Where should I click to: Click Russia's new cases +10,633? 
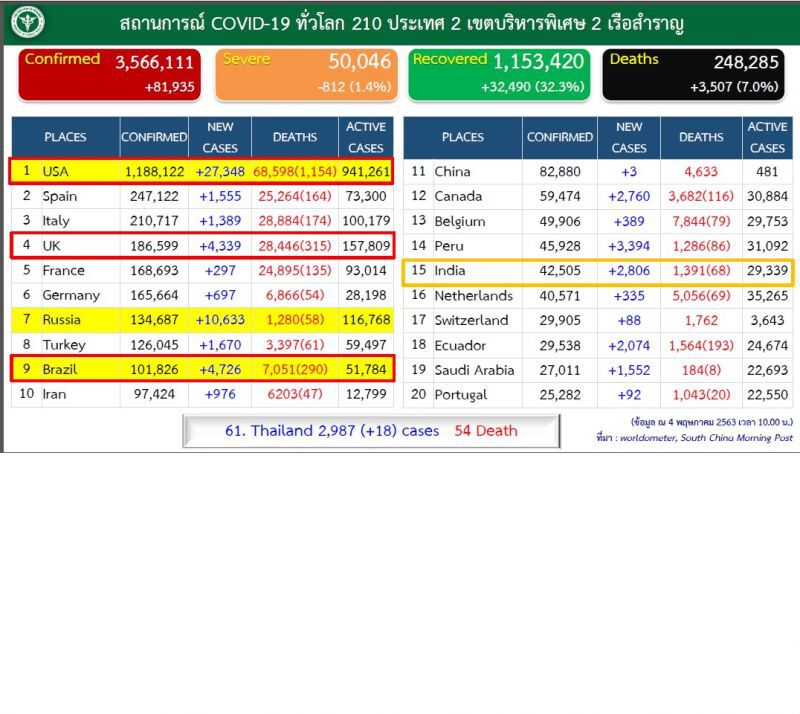[220, 320]
